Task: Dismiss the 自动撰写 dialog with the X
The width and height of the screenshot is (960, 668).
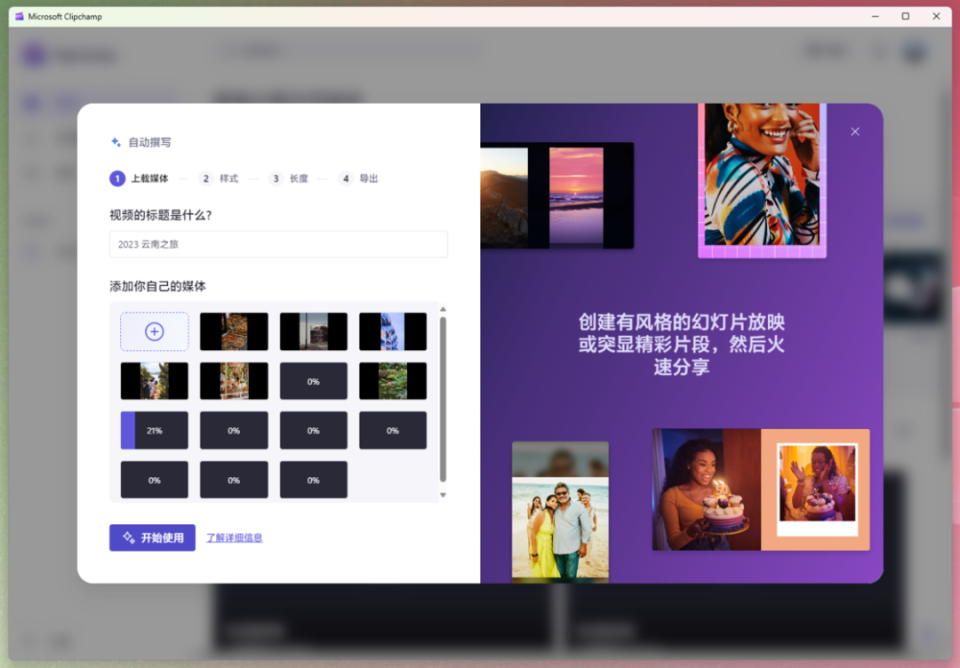Action: coord(855,131)
